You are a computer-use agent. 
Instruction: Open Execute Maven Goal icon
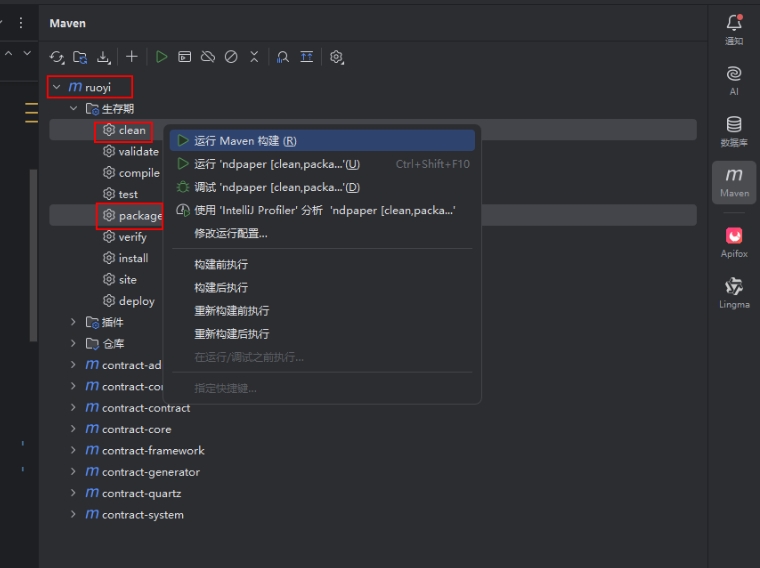click(185, 57)
